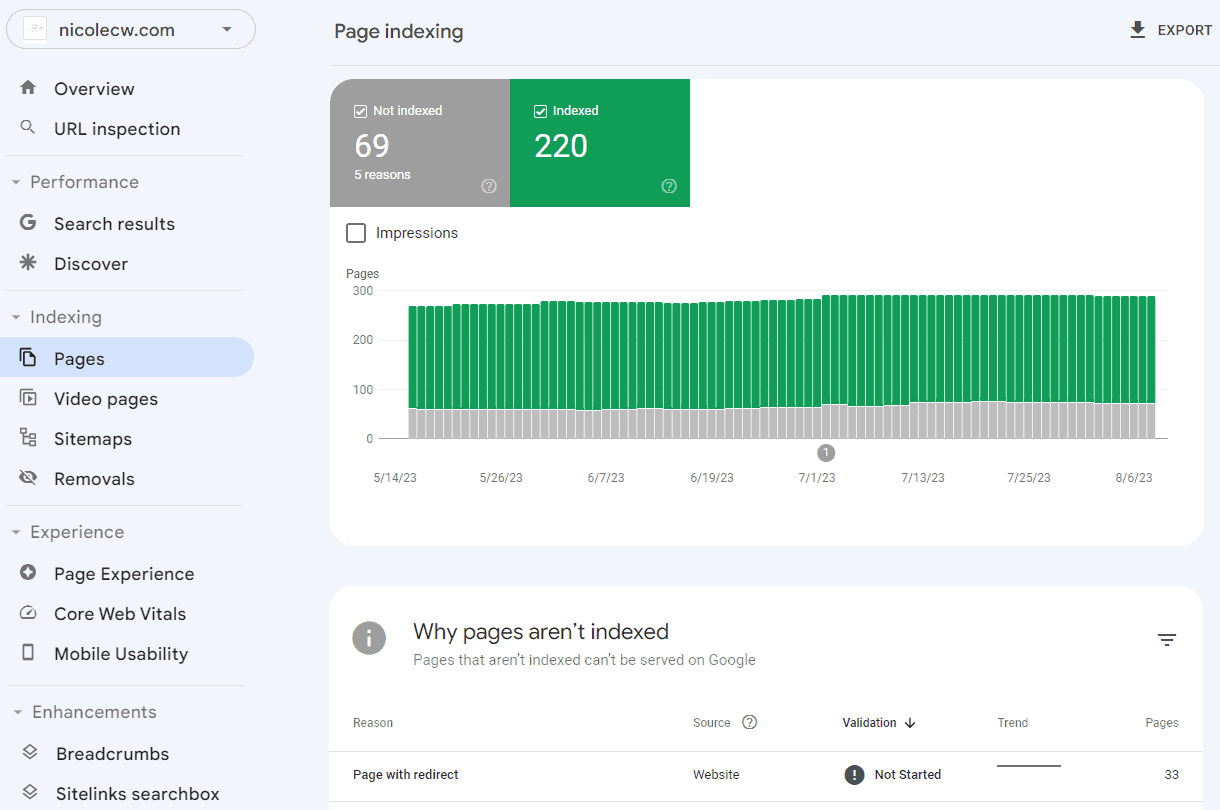Collapse the Performance section
1220x810 pixels.
pos(16,183)
